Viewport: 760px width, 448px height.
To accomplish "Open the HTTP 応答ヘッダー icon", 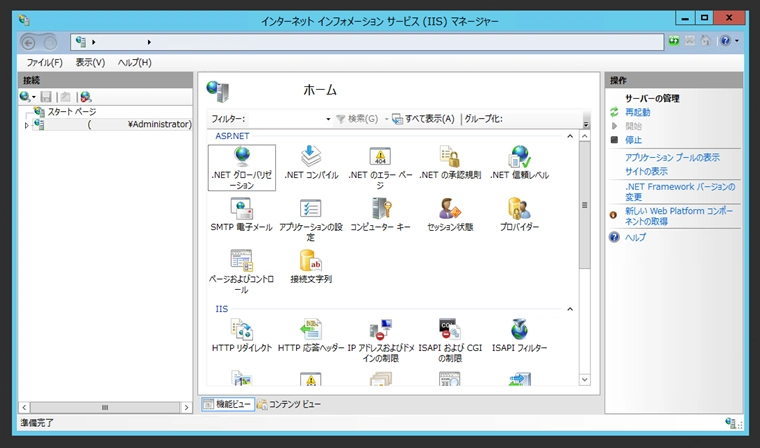I will [x=311, y=336].
